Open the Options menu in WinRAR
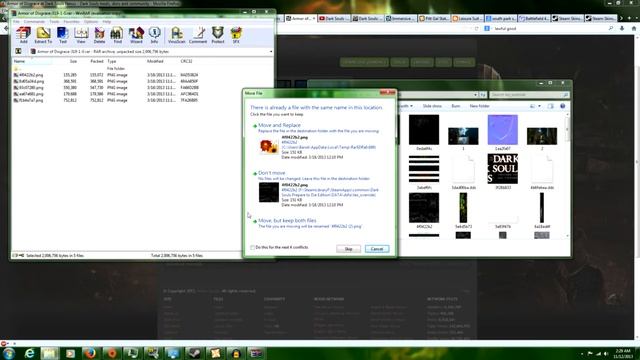Screen dimensions: 640x360 [91, 22]
